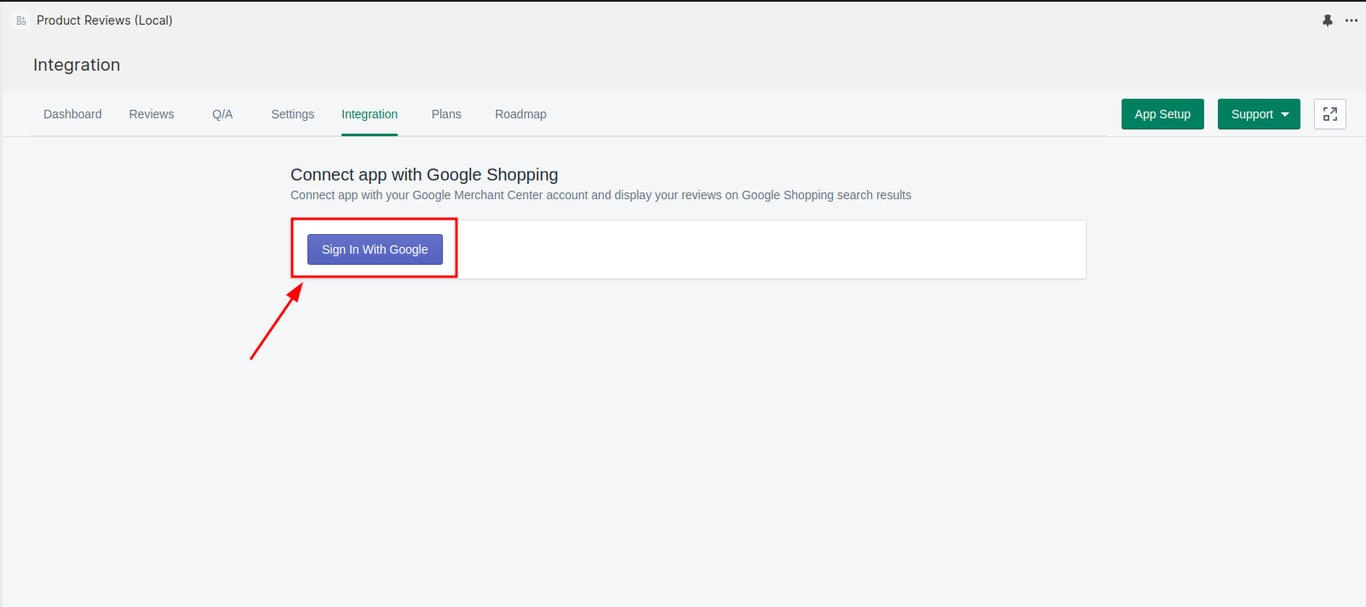Viewport: 1366px width, 607px height.
Task: Click Sign In With Google button
Action: 375,249
